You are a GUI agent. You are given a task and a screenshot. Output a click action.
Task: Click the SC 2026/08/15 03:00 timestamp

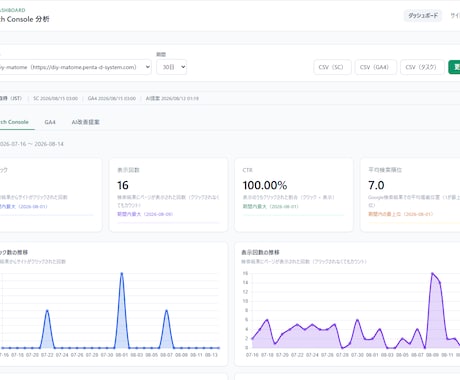[x=55, y=98]
